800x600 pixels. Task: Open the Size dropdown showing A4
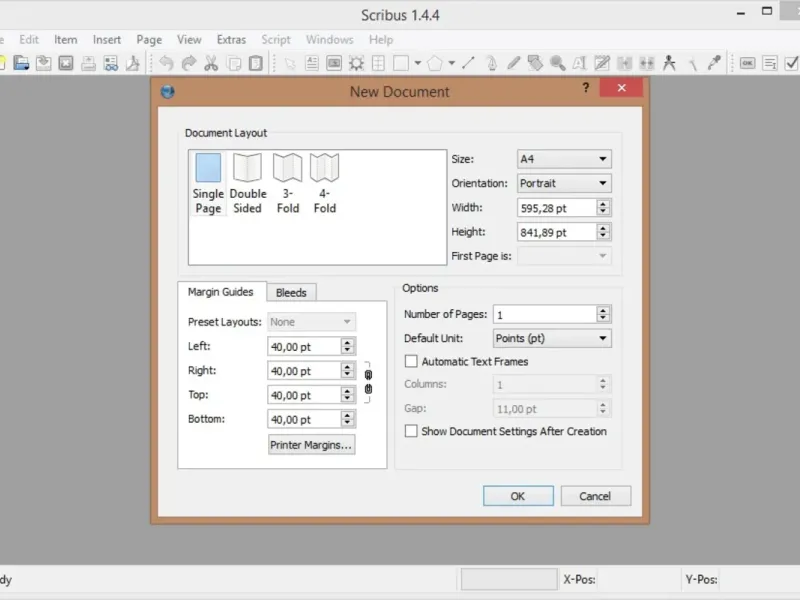[564, 159]
